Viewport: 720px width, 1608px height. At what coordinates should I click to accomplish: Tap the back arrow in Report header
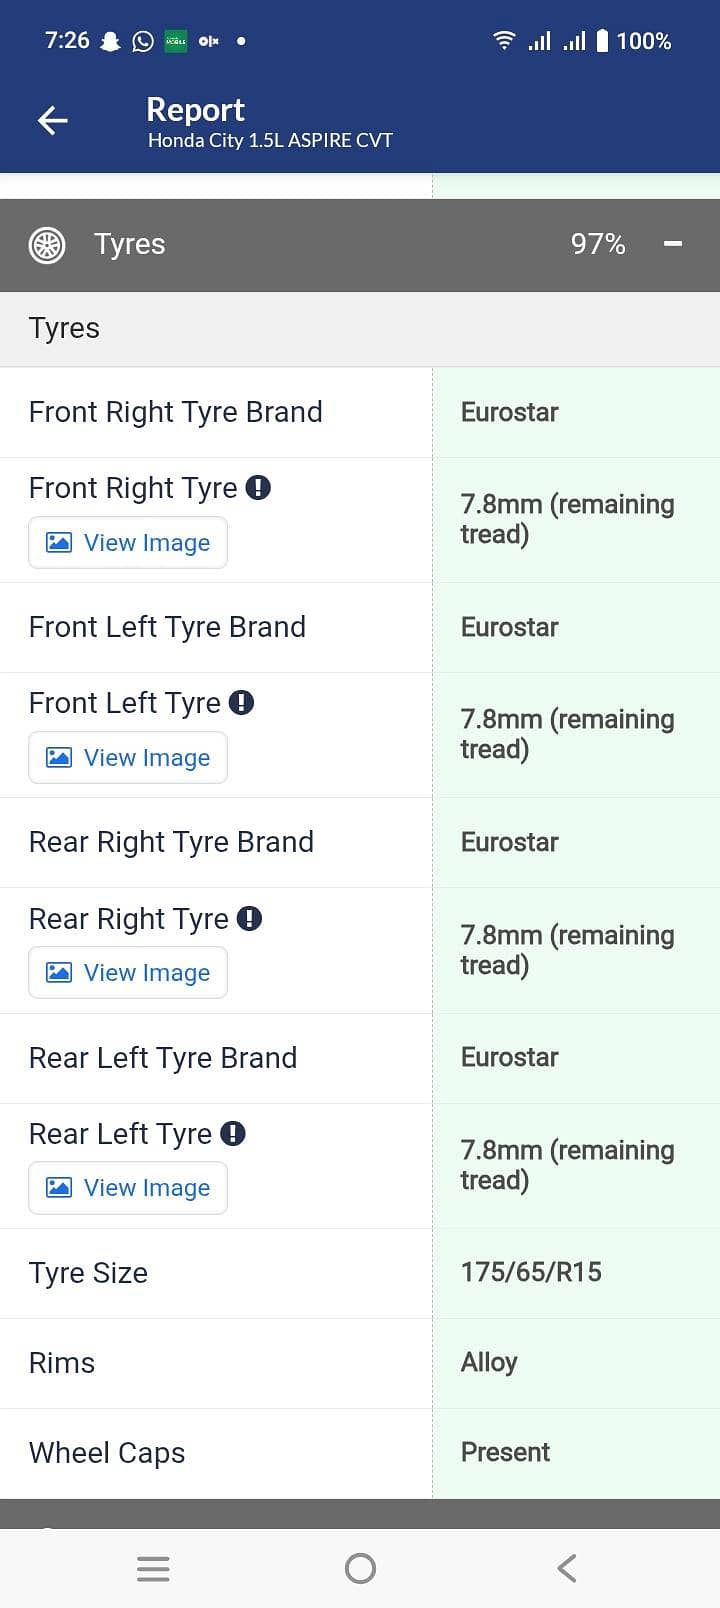coord(53,121)
